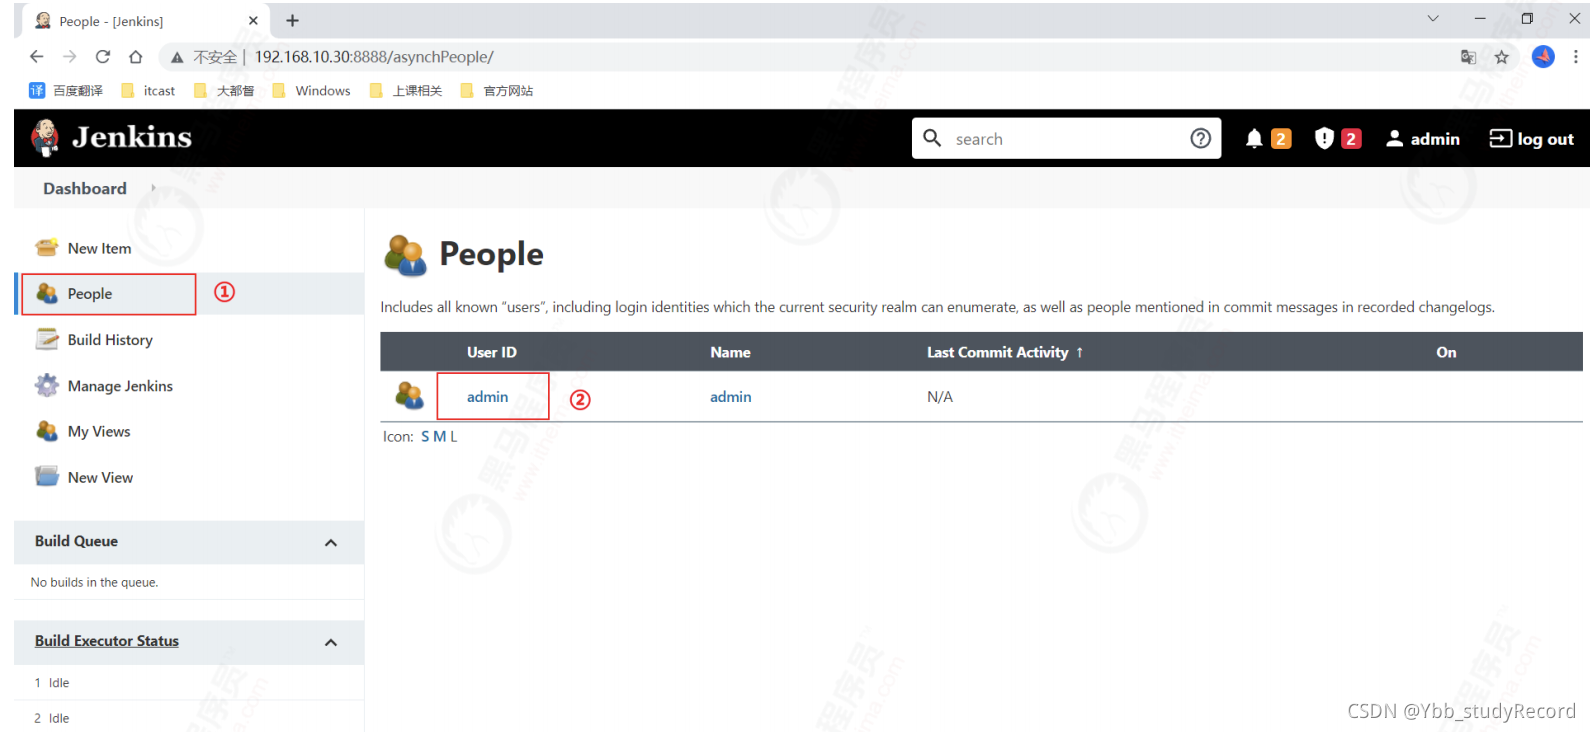Open People in sidebar

click(x=90, y=293)
